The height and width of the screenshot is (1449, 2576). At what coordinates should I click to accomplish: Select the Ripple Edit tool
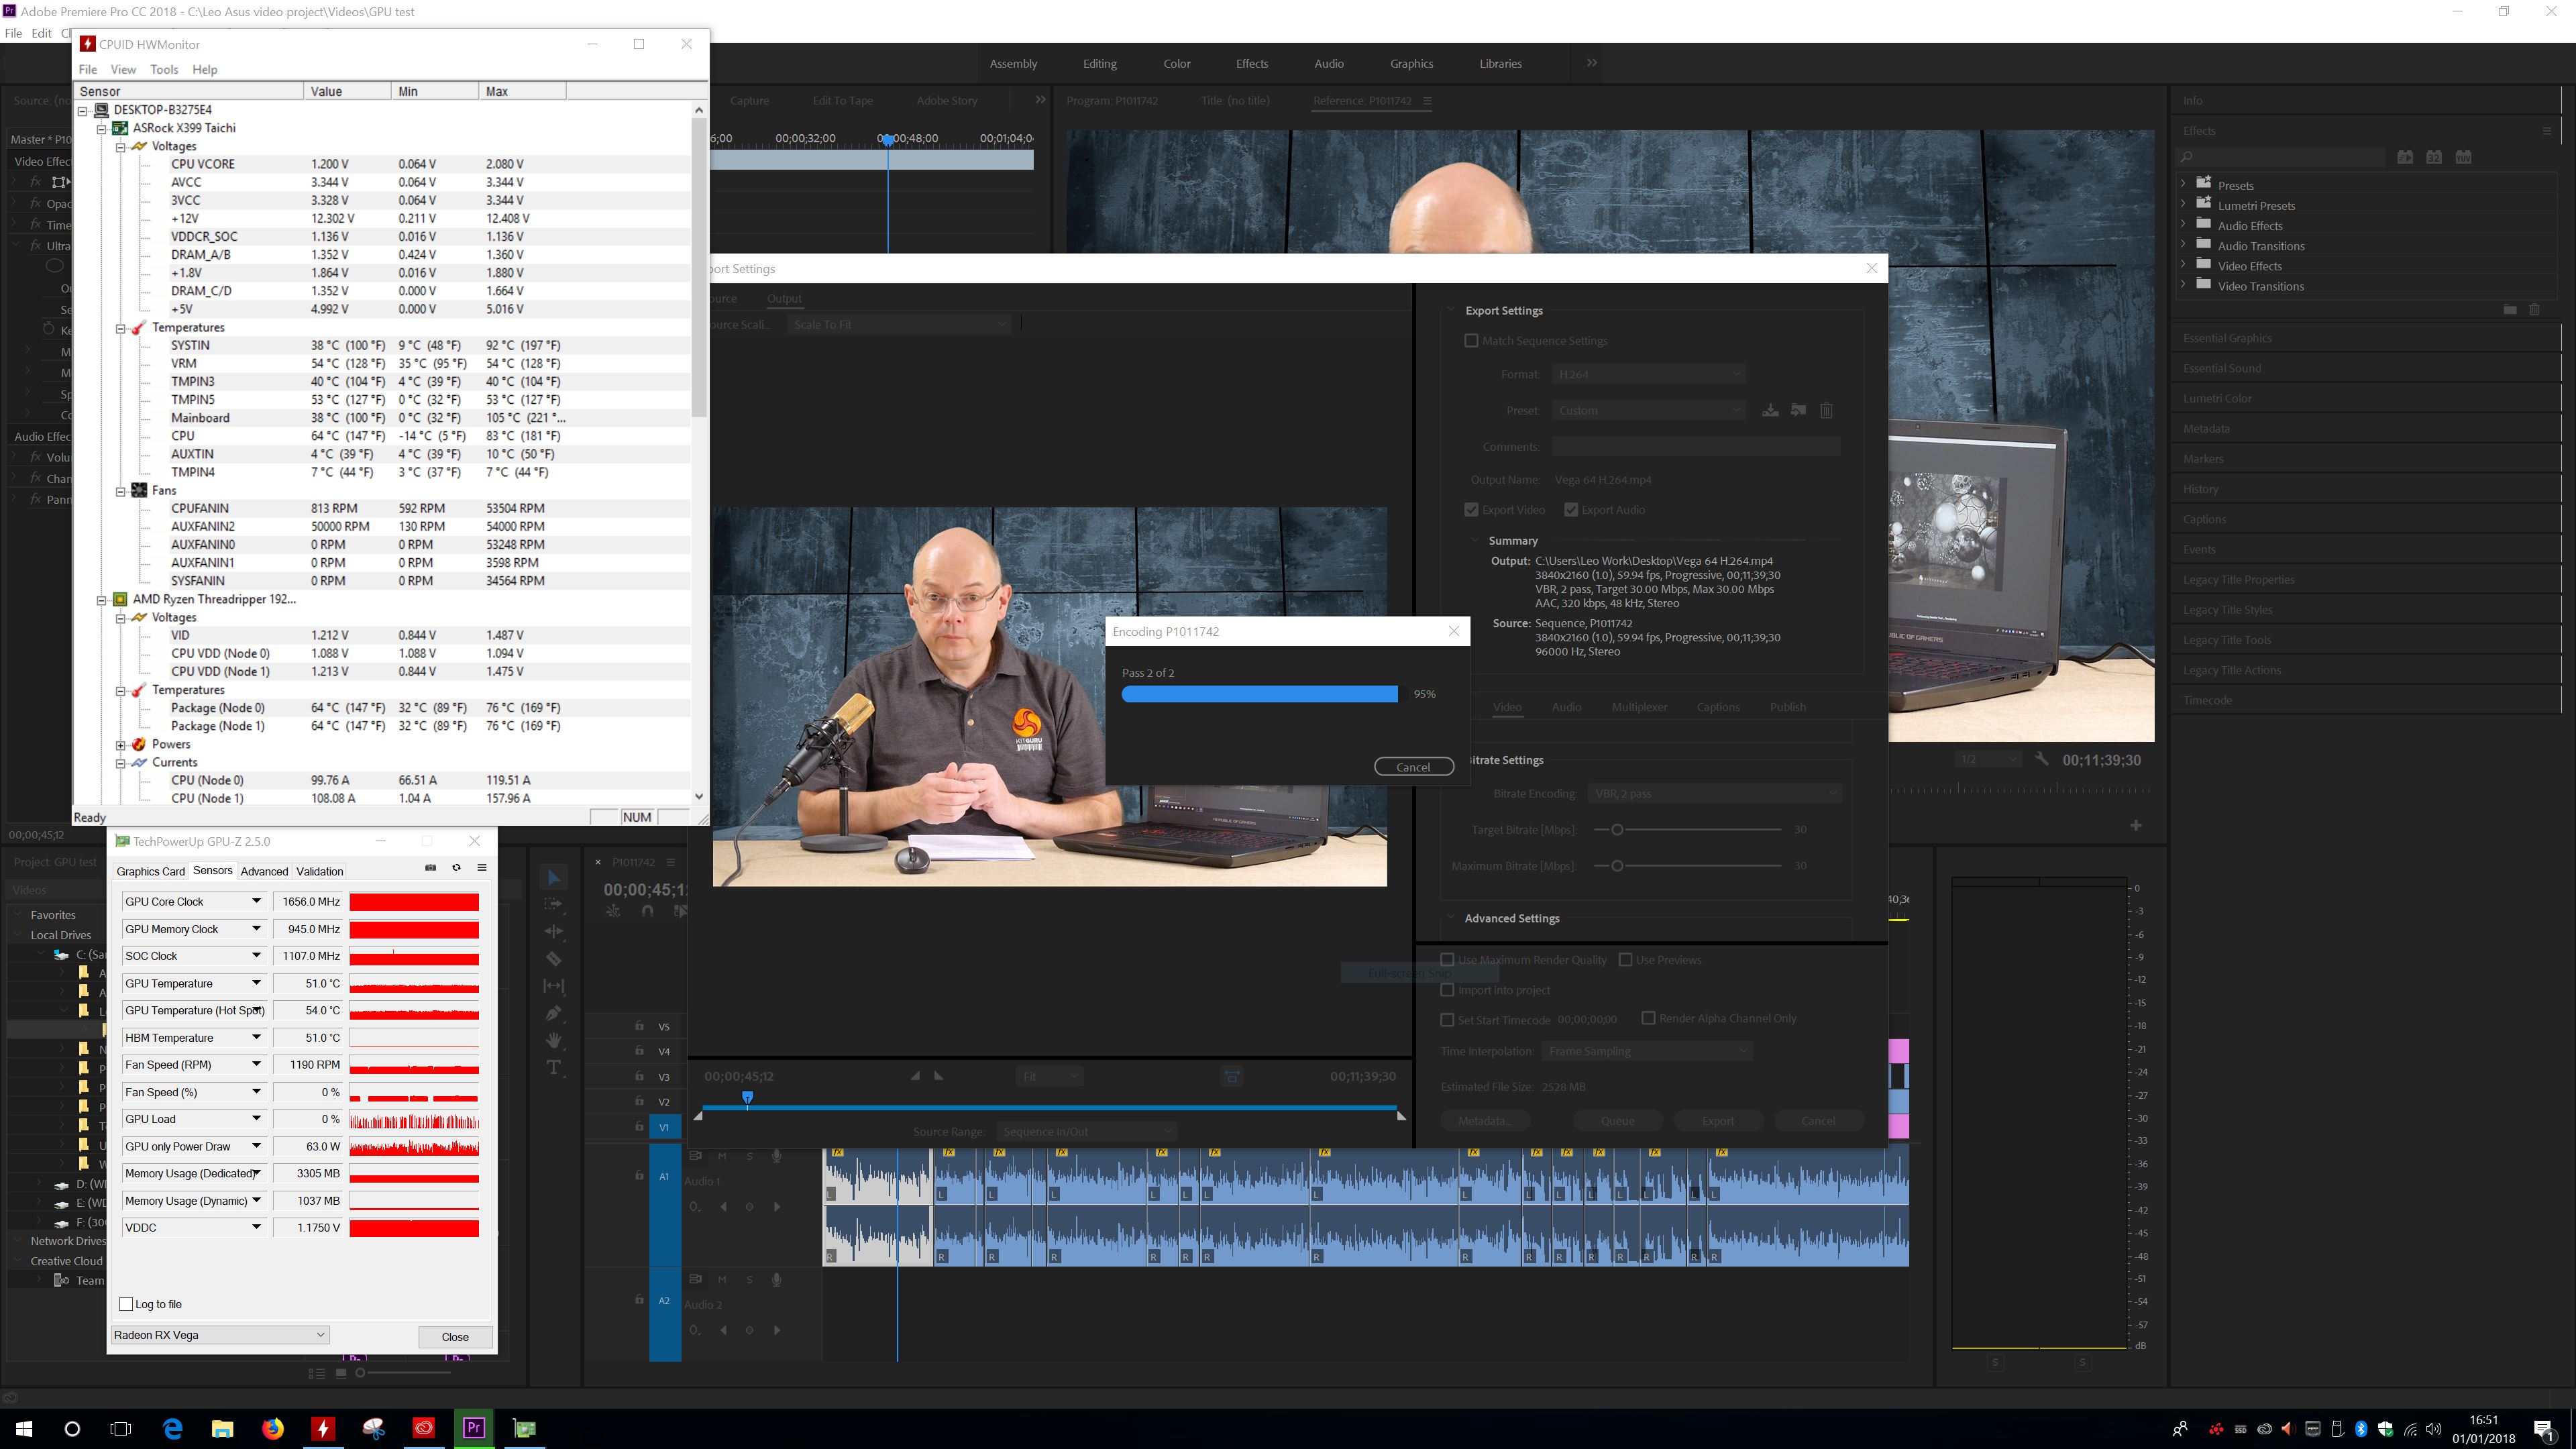click(554, 931)
